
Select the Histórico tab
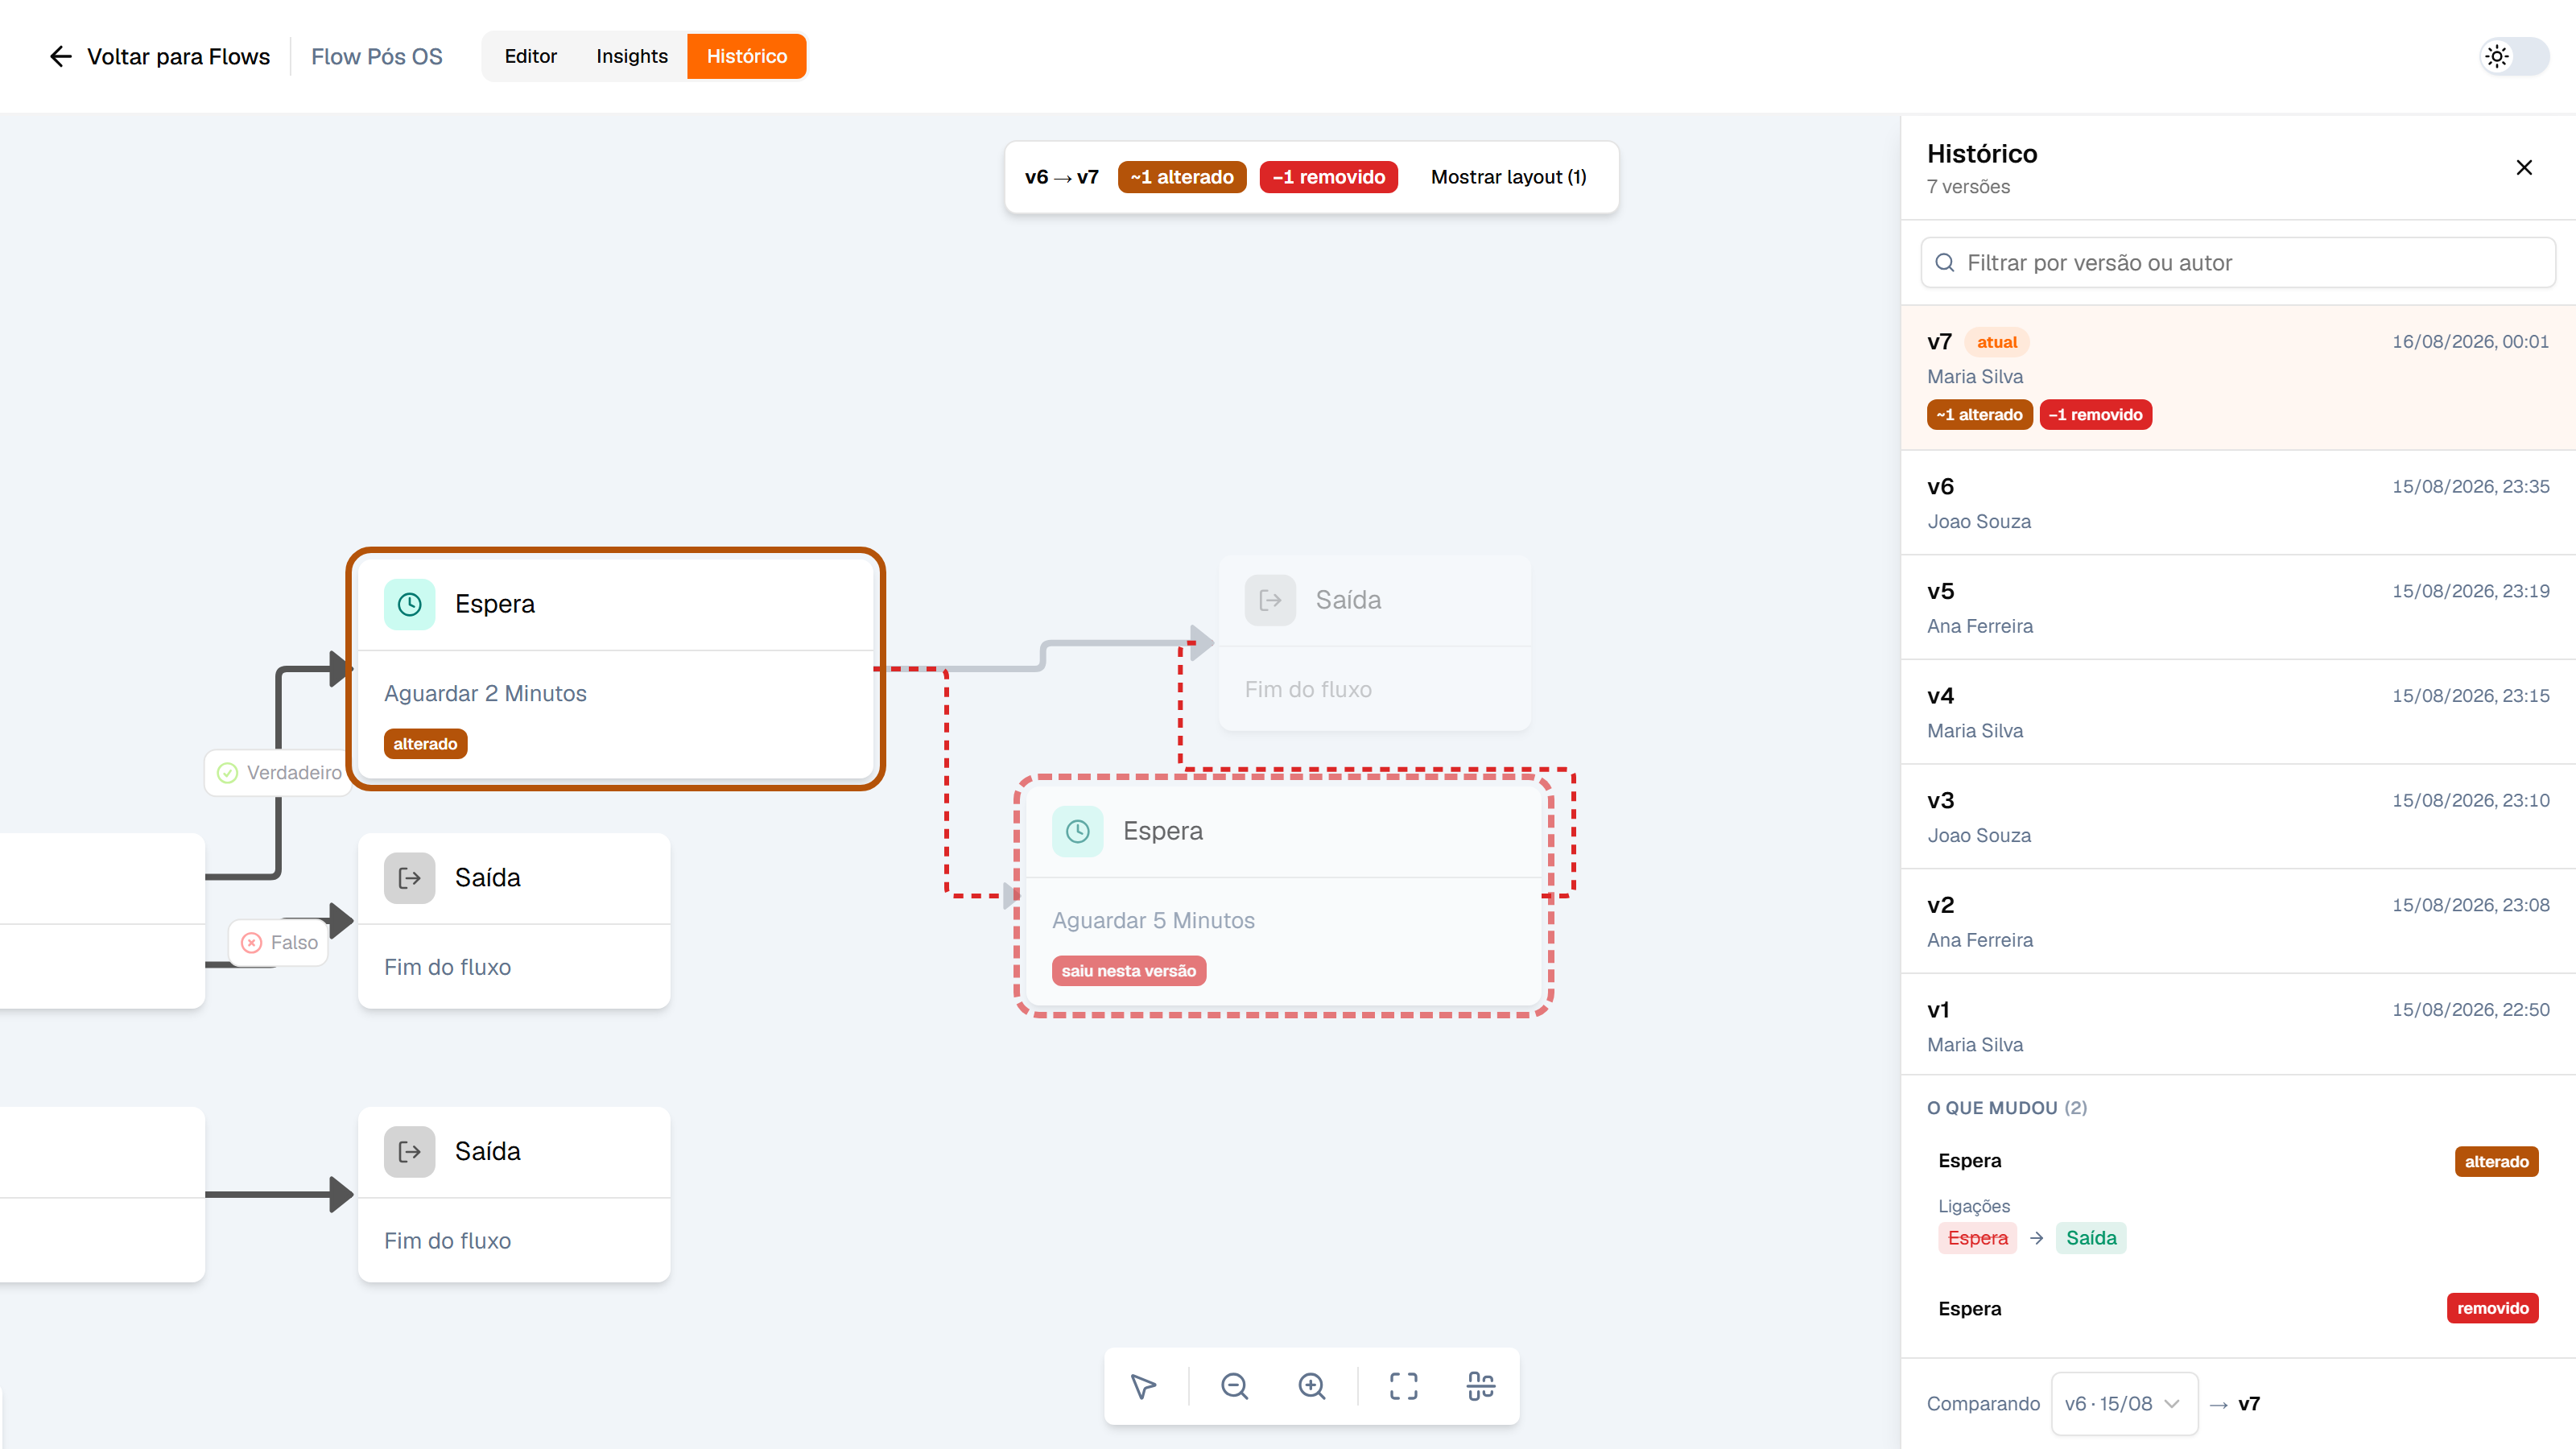point(747,56)
